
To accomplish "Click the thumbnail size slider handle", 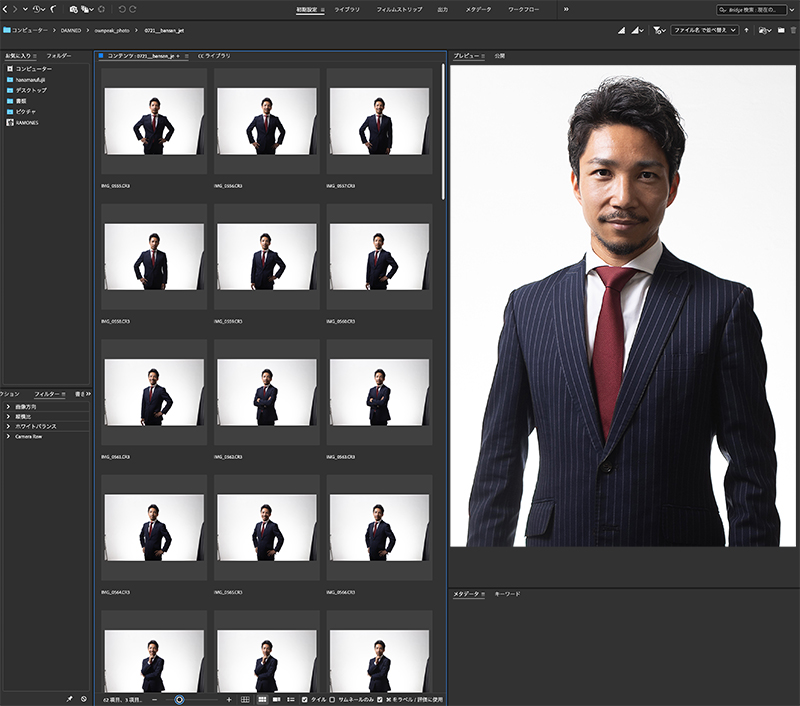I will click(x=179, y=700).
